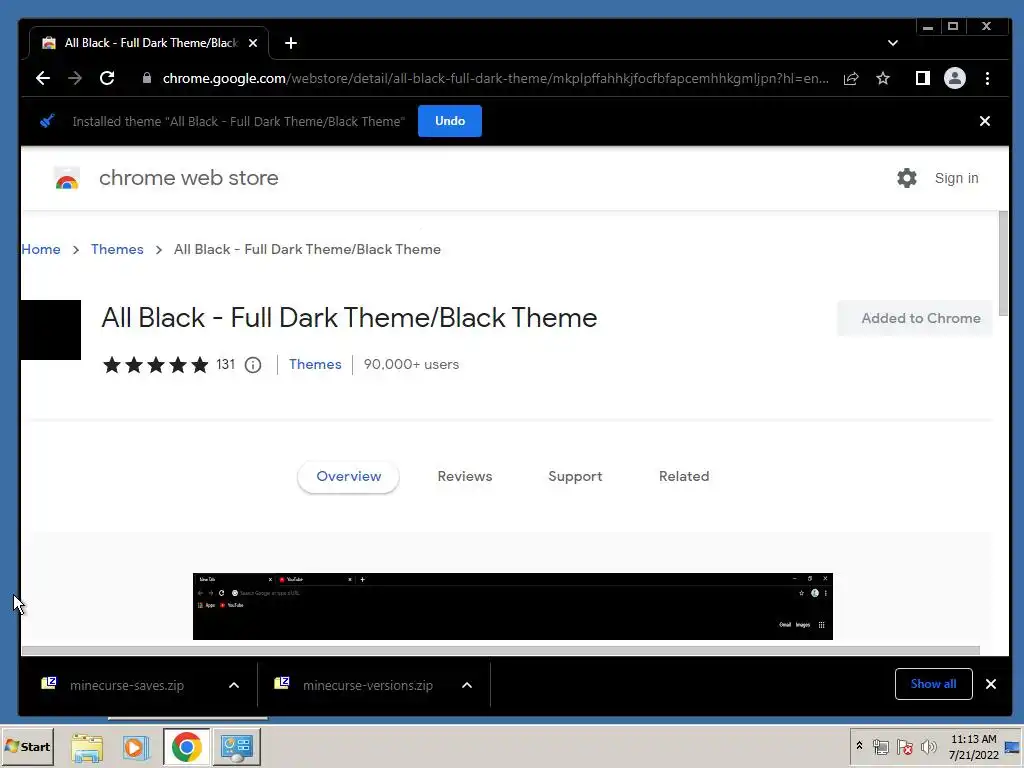The width and height of the screenshot is (1024, 768).
Task: Switch to the Related tab
Action: tap(684, 477)
